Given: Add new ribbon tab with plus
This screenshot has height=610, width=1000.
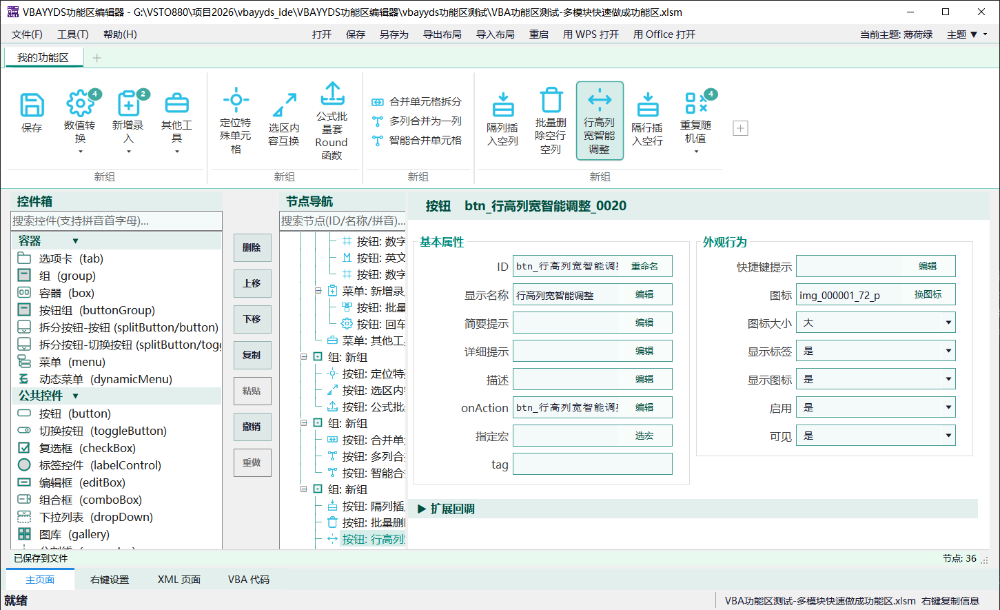Looking at the screenshot, I should click(x=97, y=58).
